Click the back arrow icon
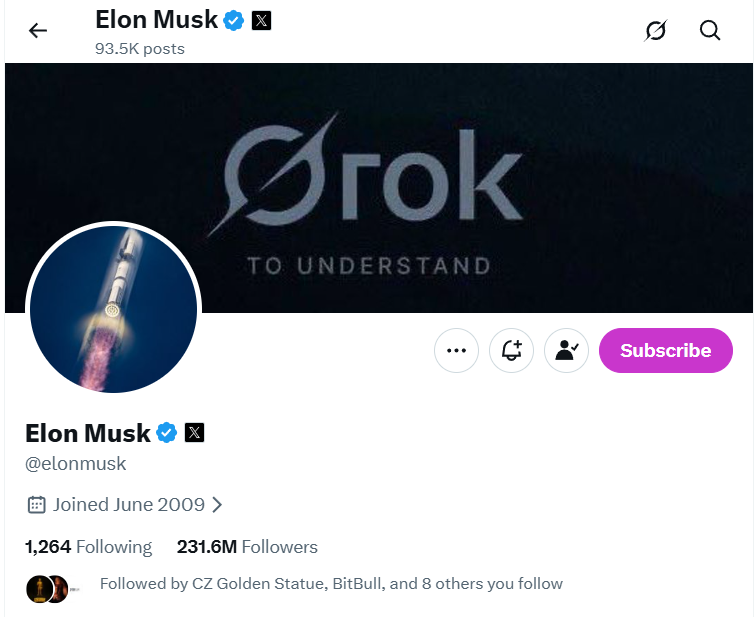Screen dimensions: 756x617 click(38, 31)
